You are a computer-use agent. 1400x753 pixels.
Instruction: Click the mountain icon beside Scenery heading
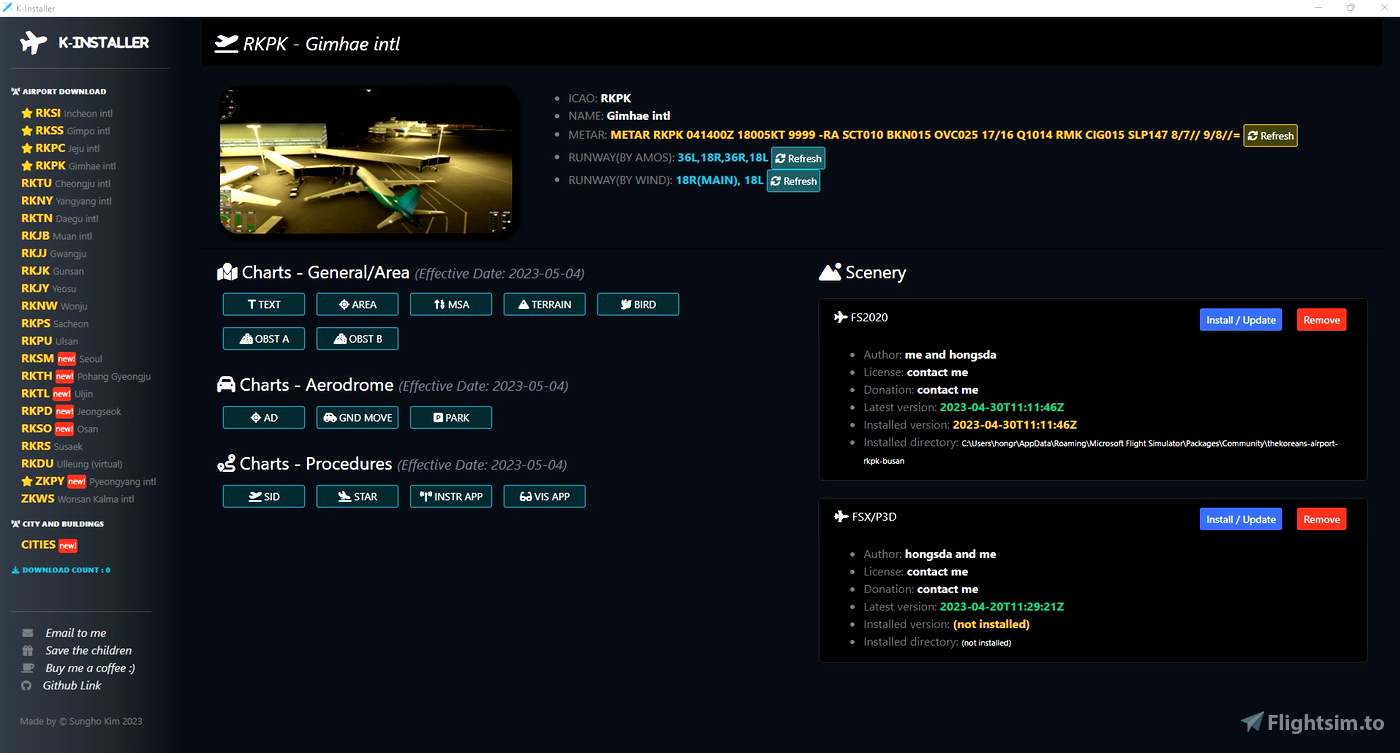tap(830, 272)
